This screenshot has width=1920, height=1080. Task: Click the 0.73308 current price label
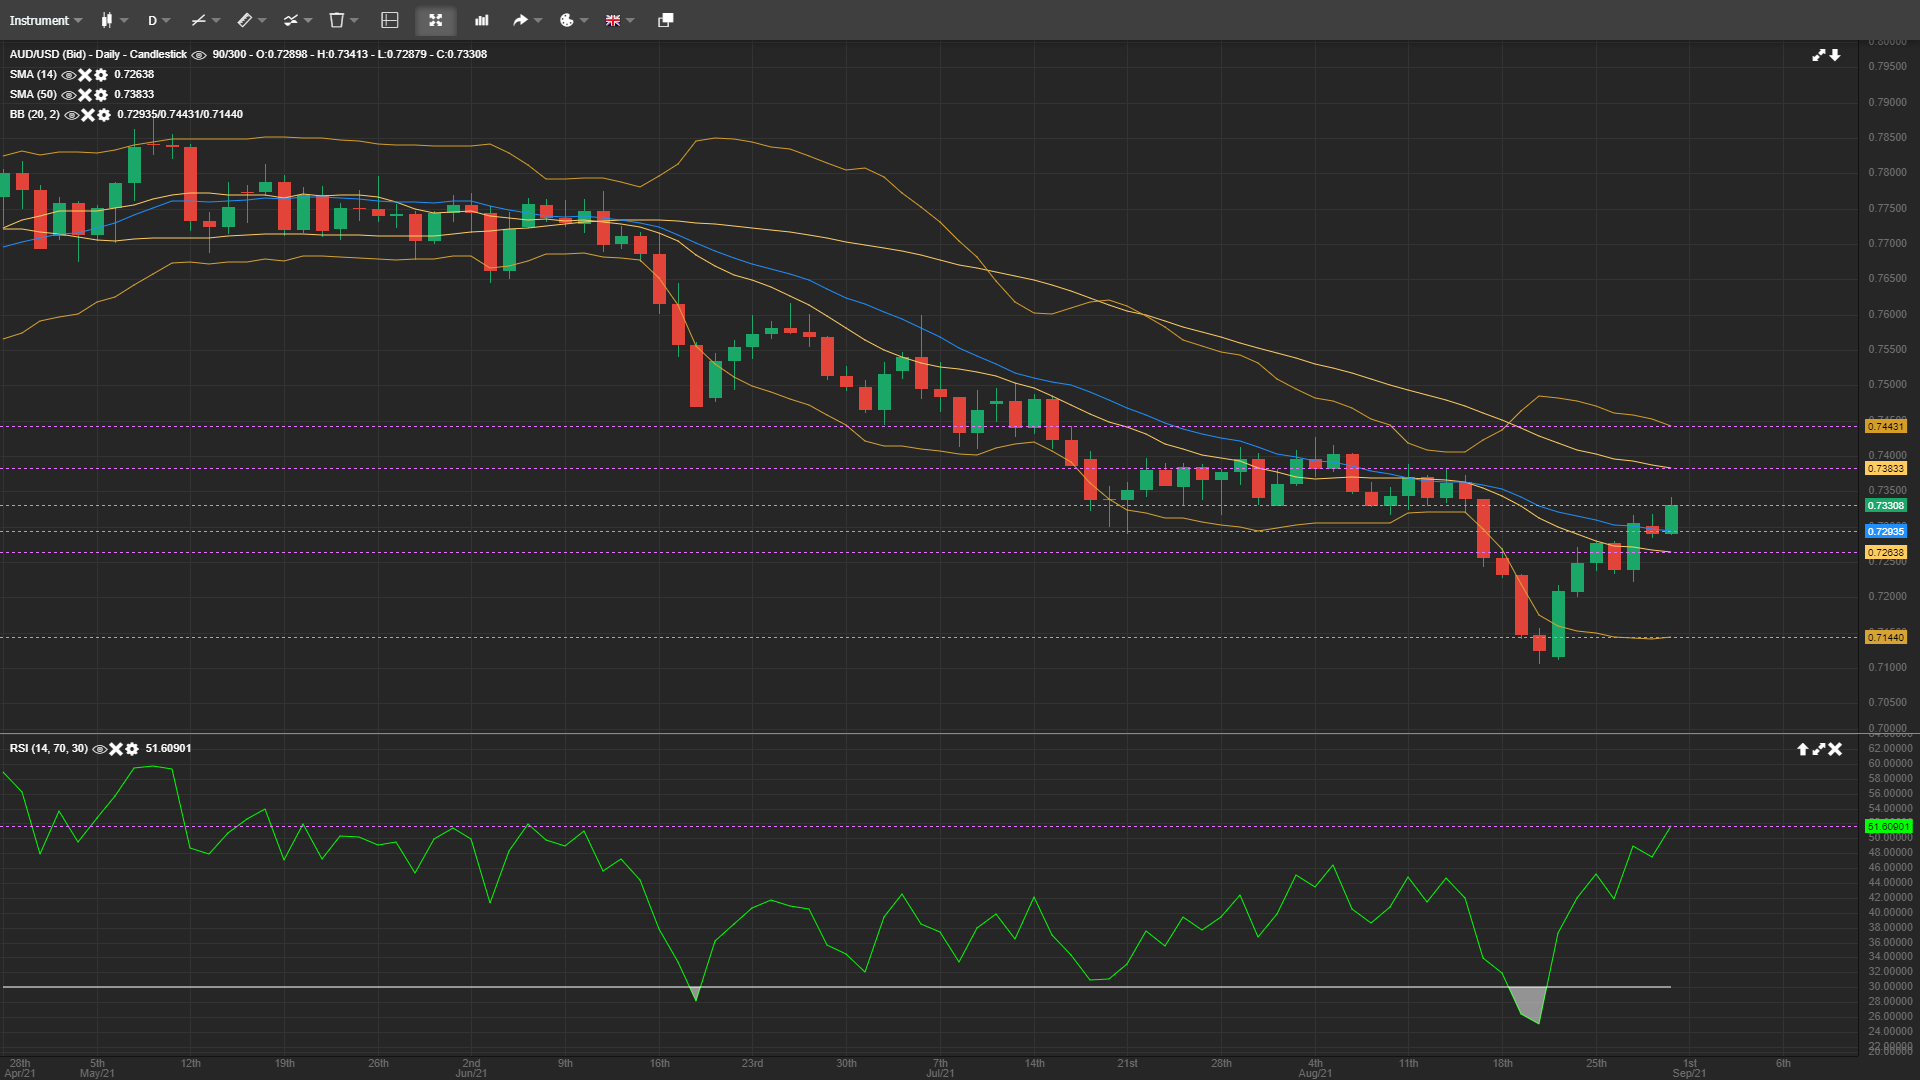[x=1886, y=506]
